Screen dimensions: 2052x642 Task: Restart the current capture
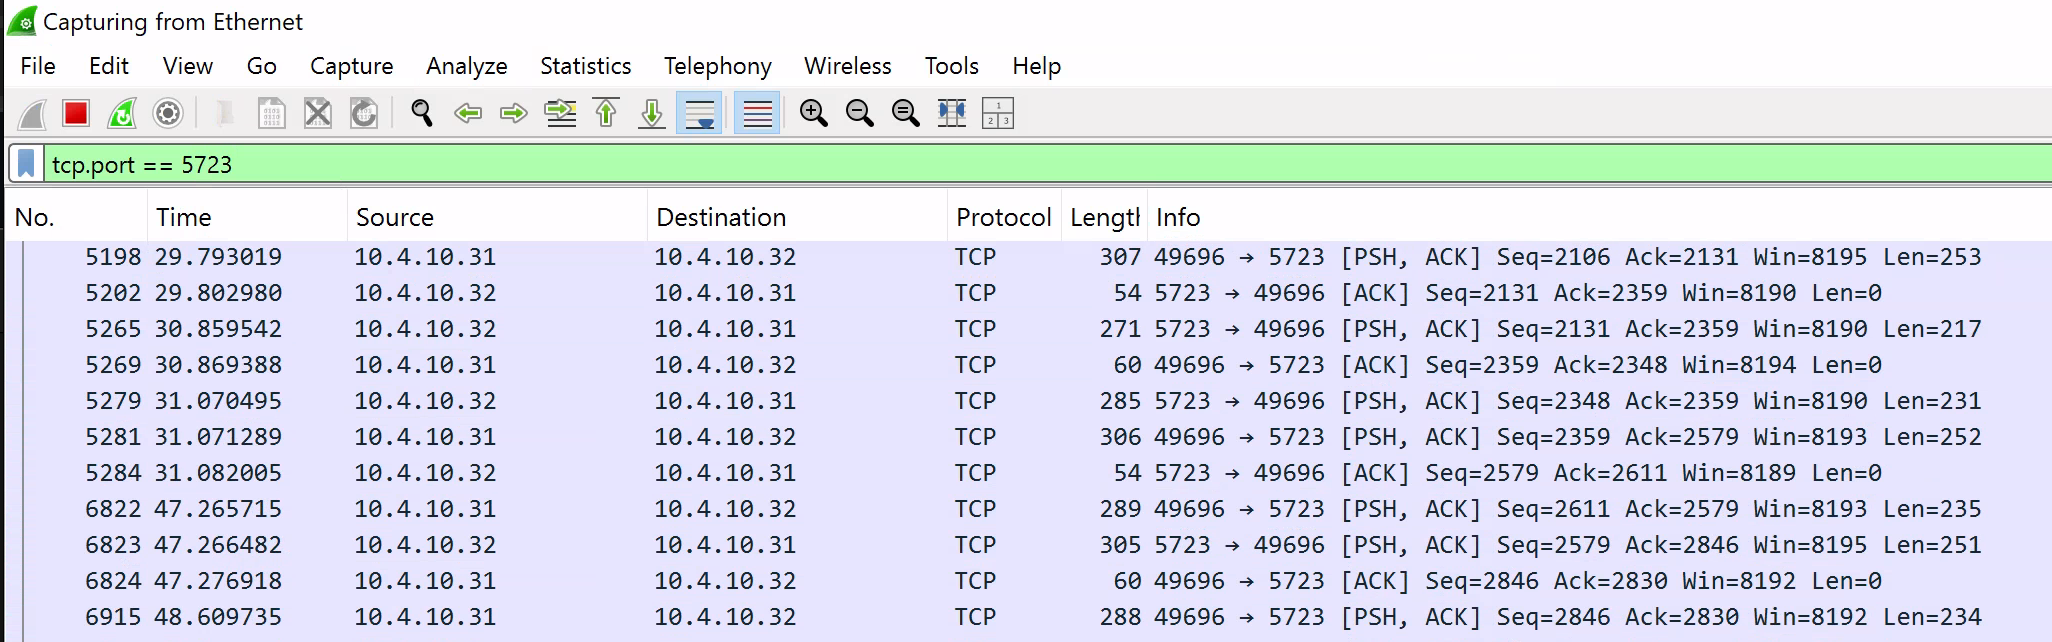tap(122, 114)
